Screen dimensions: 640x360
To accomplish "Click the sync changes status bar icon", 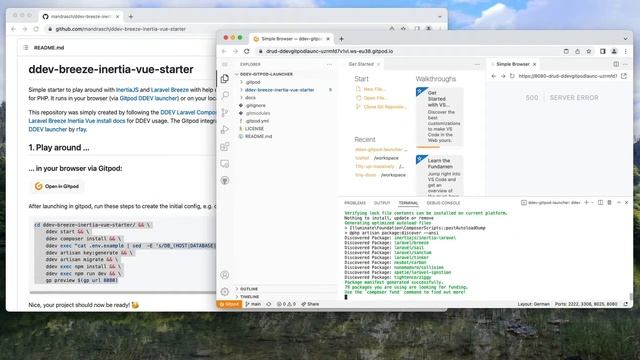I will pos(269,304).
